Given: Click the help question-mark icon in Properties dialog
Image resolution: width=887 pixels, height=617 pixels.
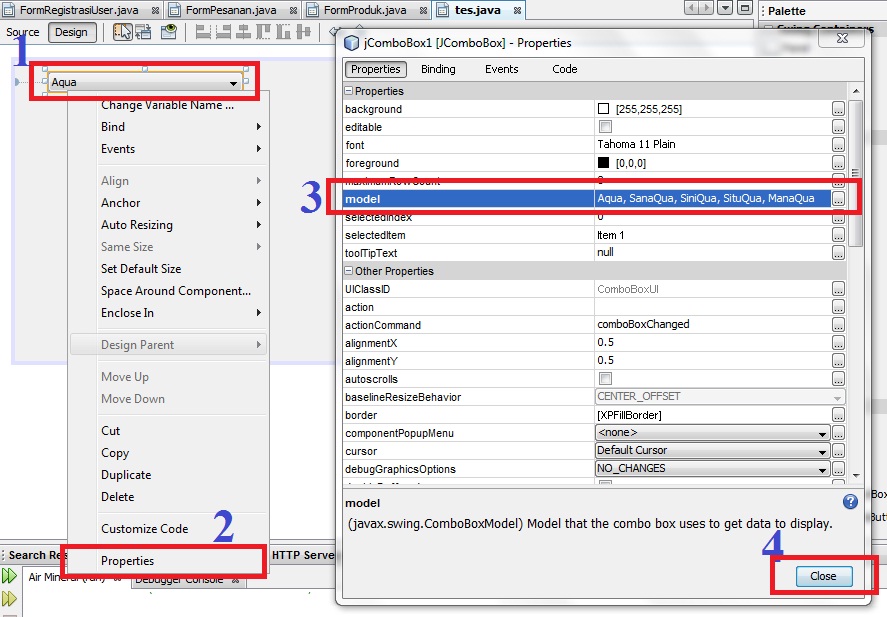Looking at the screenshot, I should pos(849,501).
